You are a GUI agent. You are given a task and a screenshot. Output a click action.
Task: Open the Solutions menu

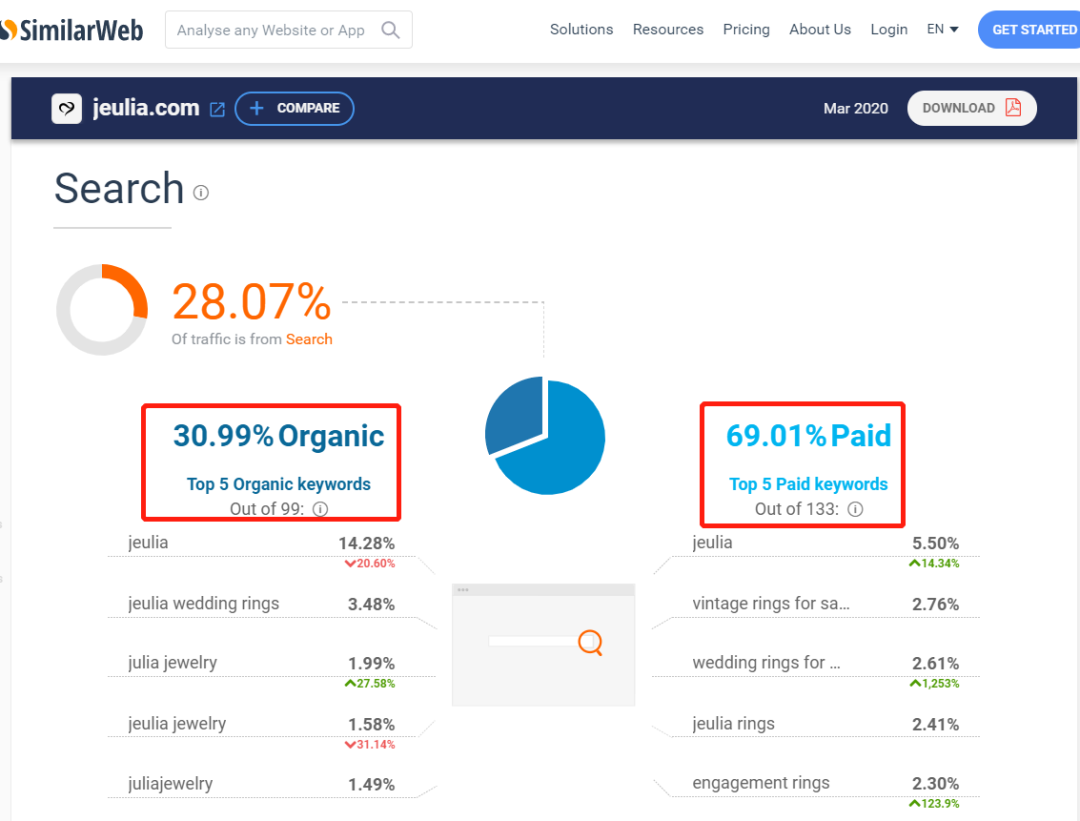pyautogui.click(x=581, y=30)
